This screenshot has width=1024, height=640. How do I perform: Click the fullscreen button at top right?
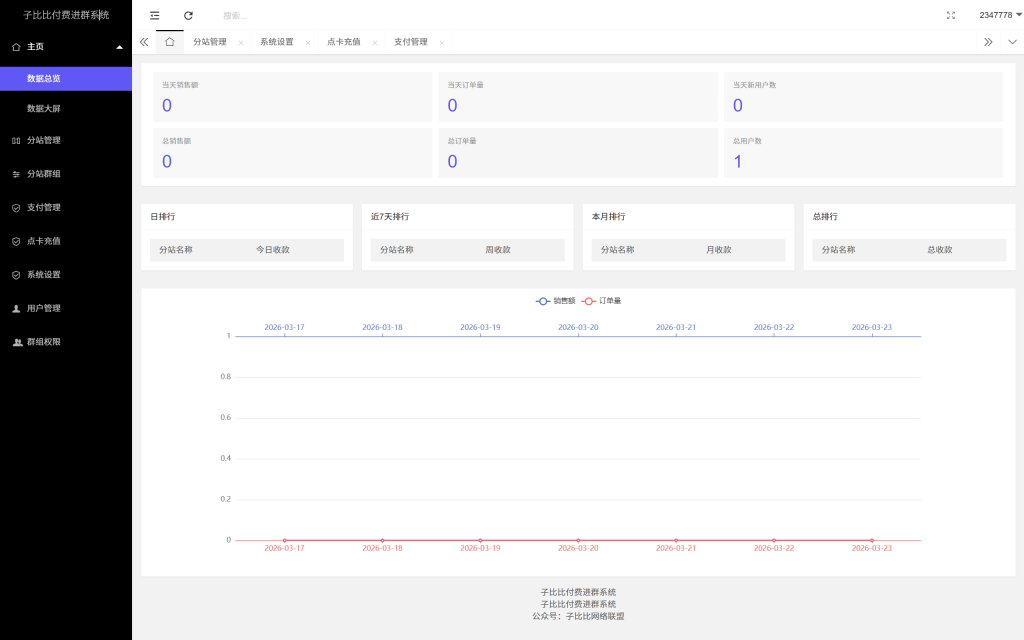[951, 15]
